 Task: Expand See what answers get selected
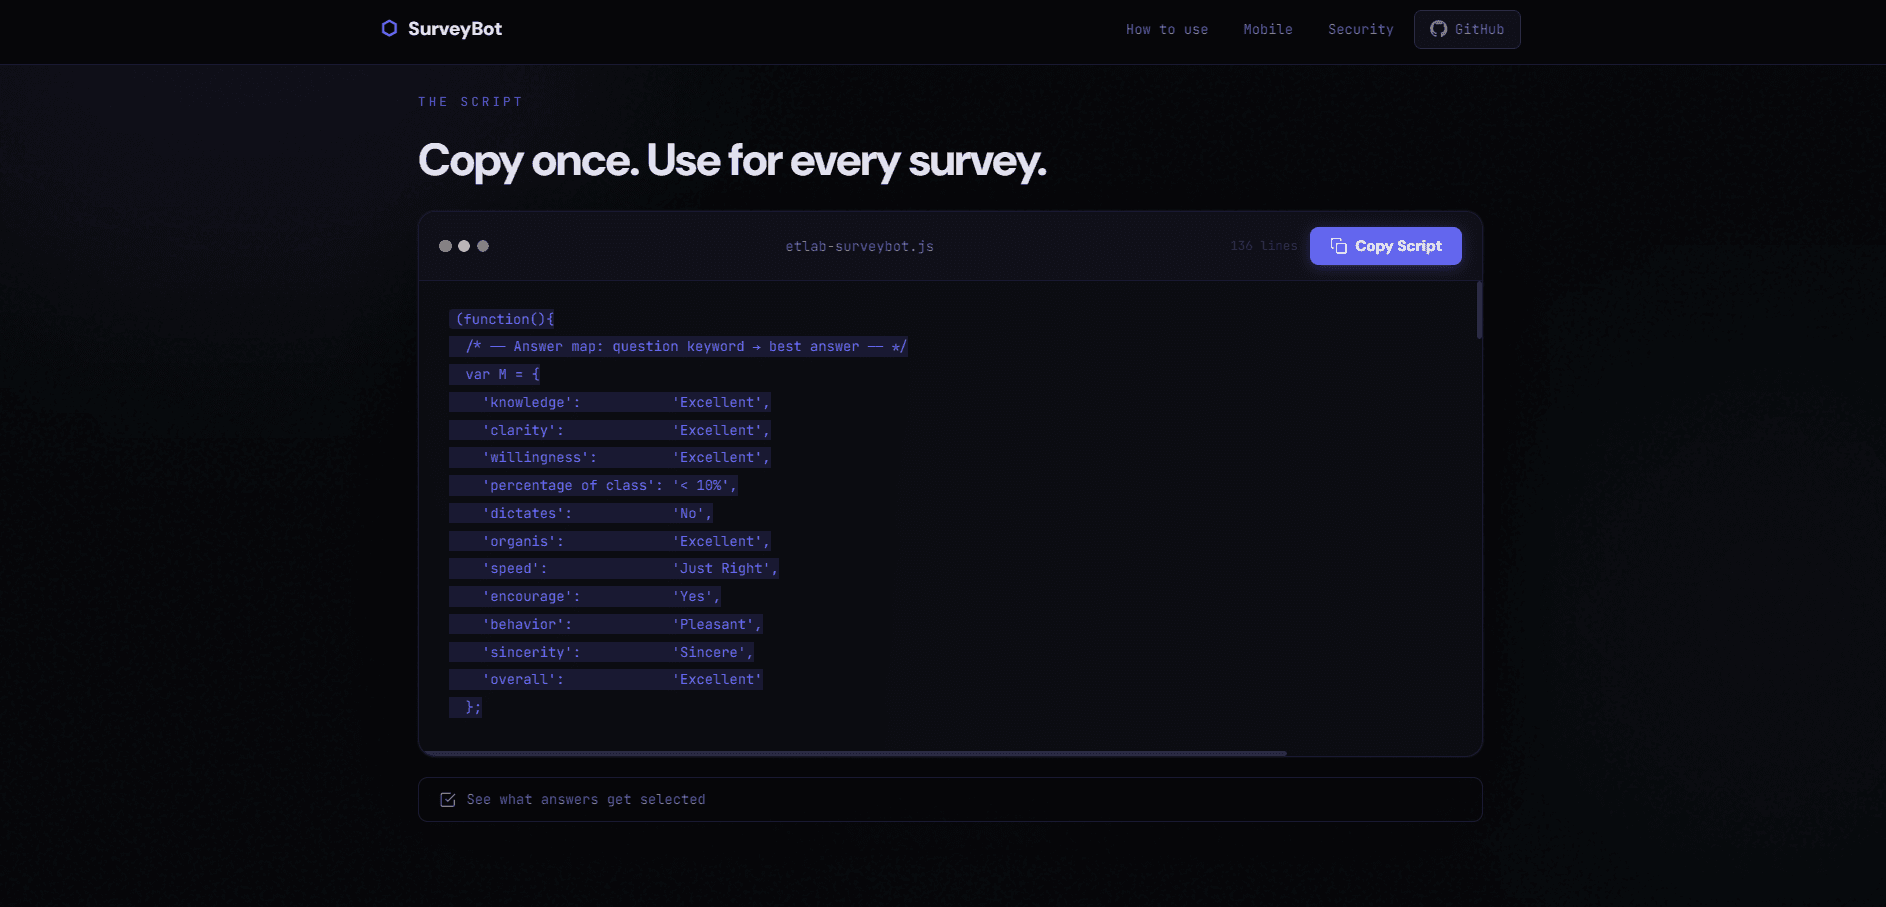pyautogui.click(x=586, y=799)
